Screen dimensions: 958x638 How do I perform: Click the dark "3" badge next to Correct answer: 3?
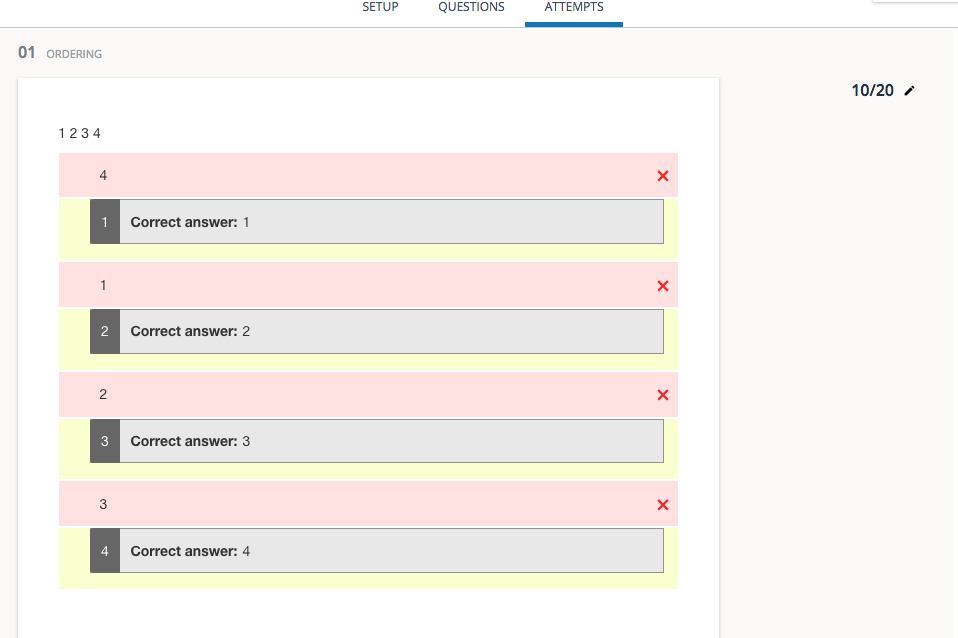coord(105,440)
